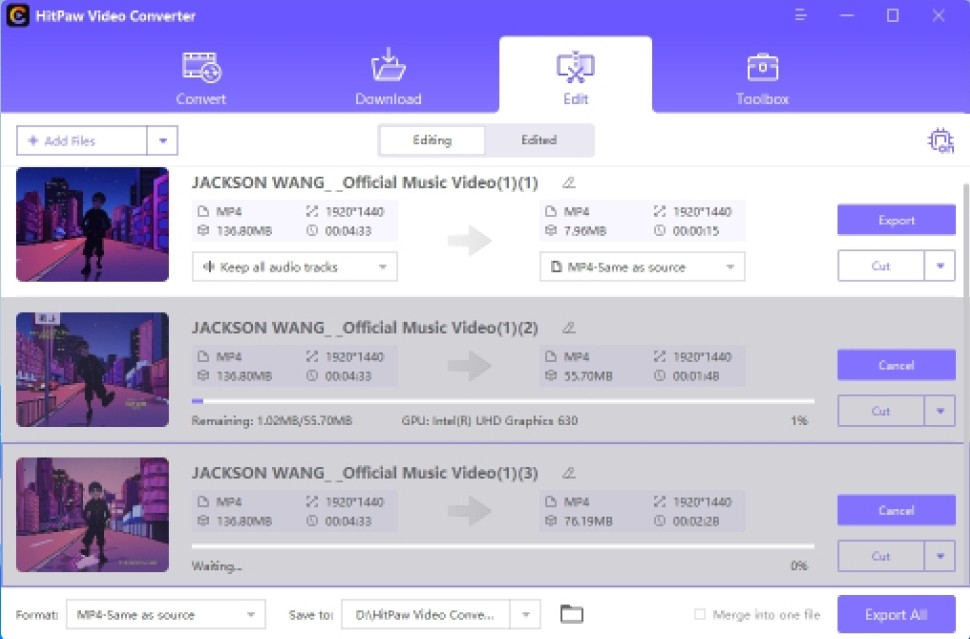Switch to the Download tab
970x639 pixels.
coord(388,78)
